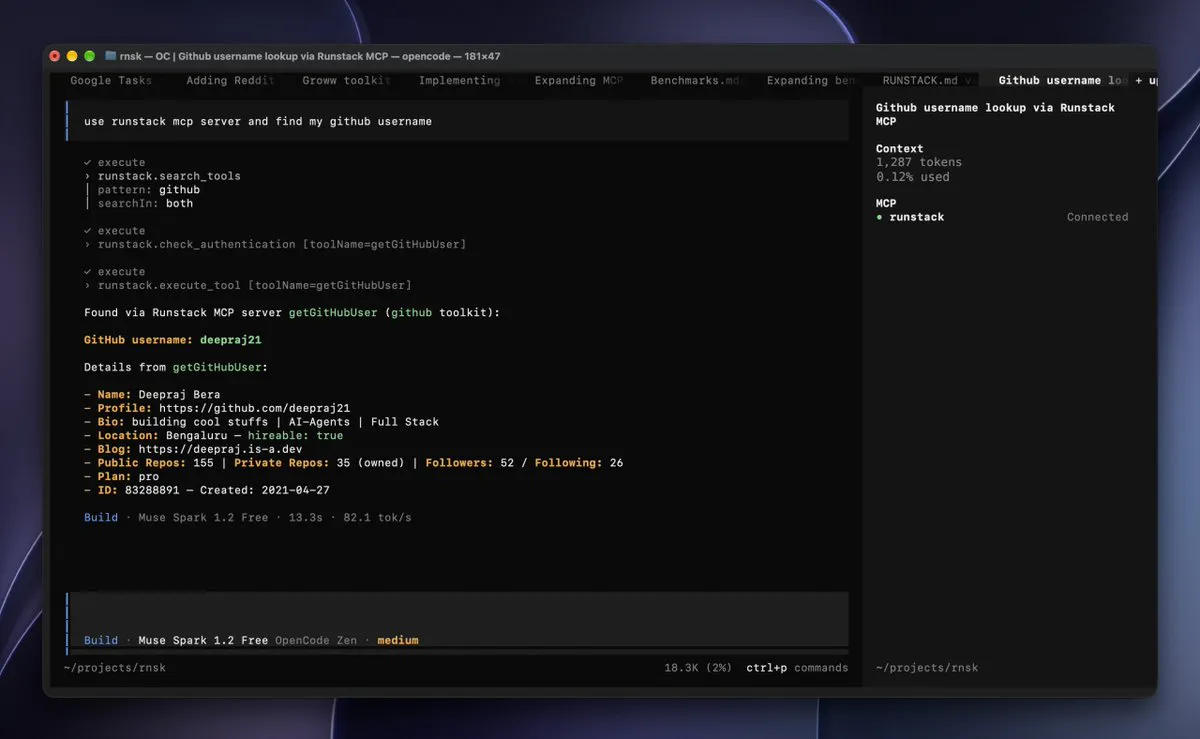Image resolution: width=1200 pixels, height=739 pixels.
Task: Click the Bio line about building cool stuffs
Action: pos(261,422)
